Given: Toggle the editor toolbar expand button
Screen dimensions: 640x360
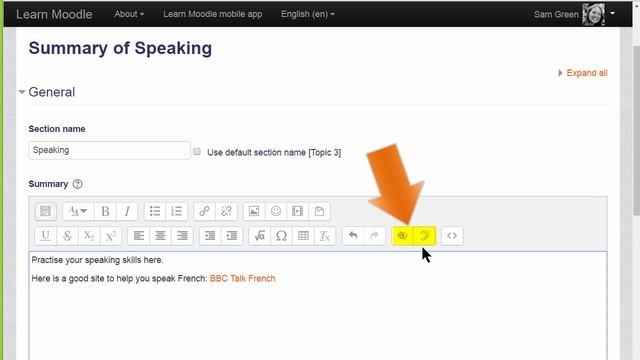Looking at the screenshot, I should pyautogui.click(x=45, y=211).
